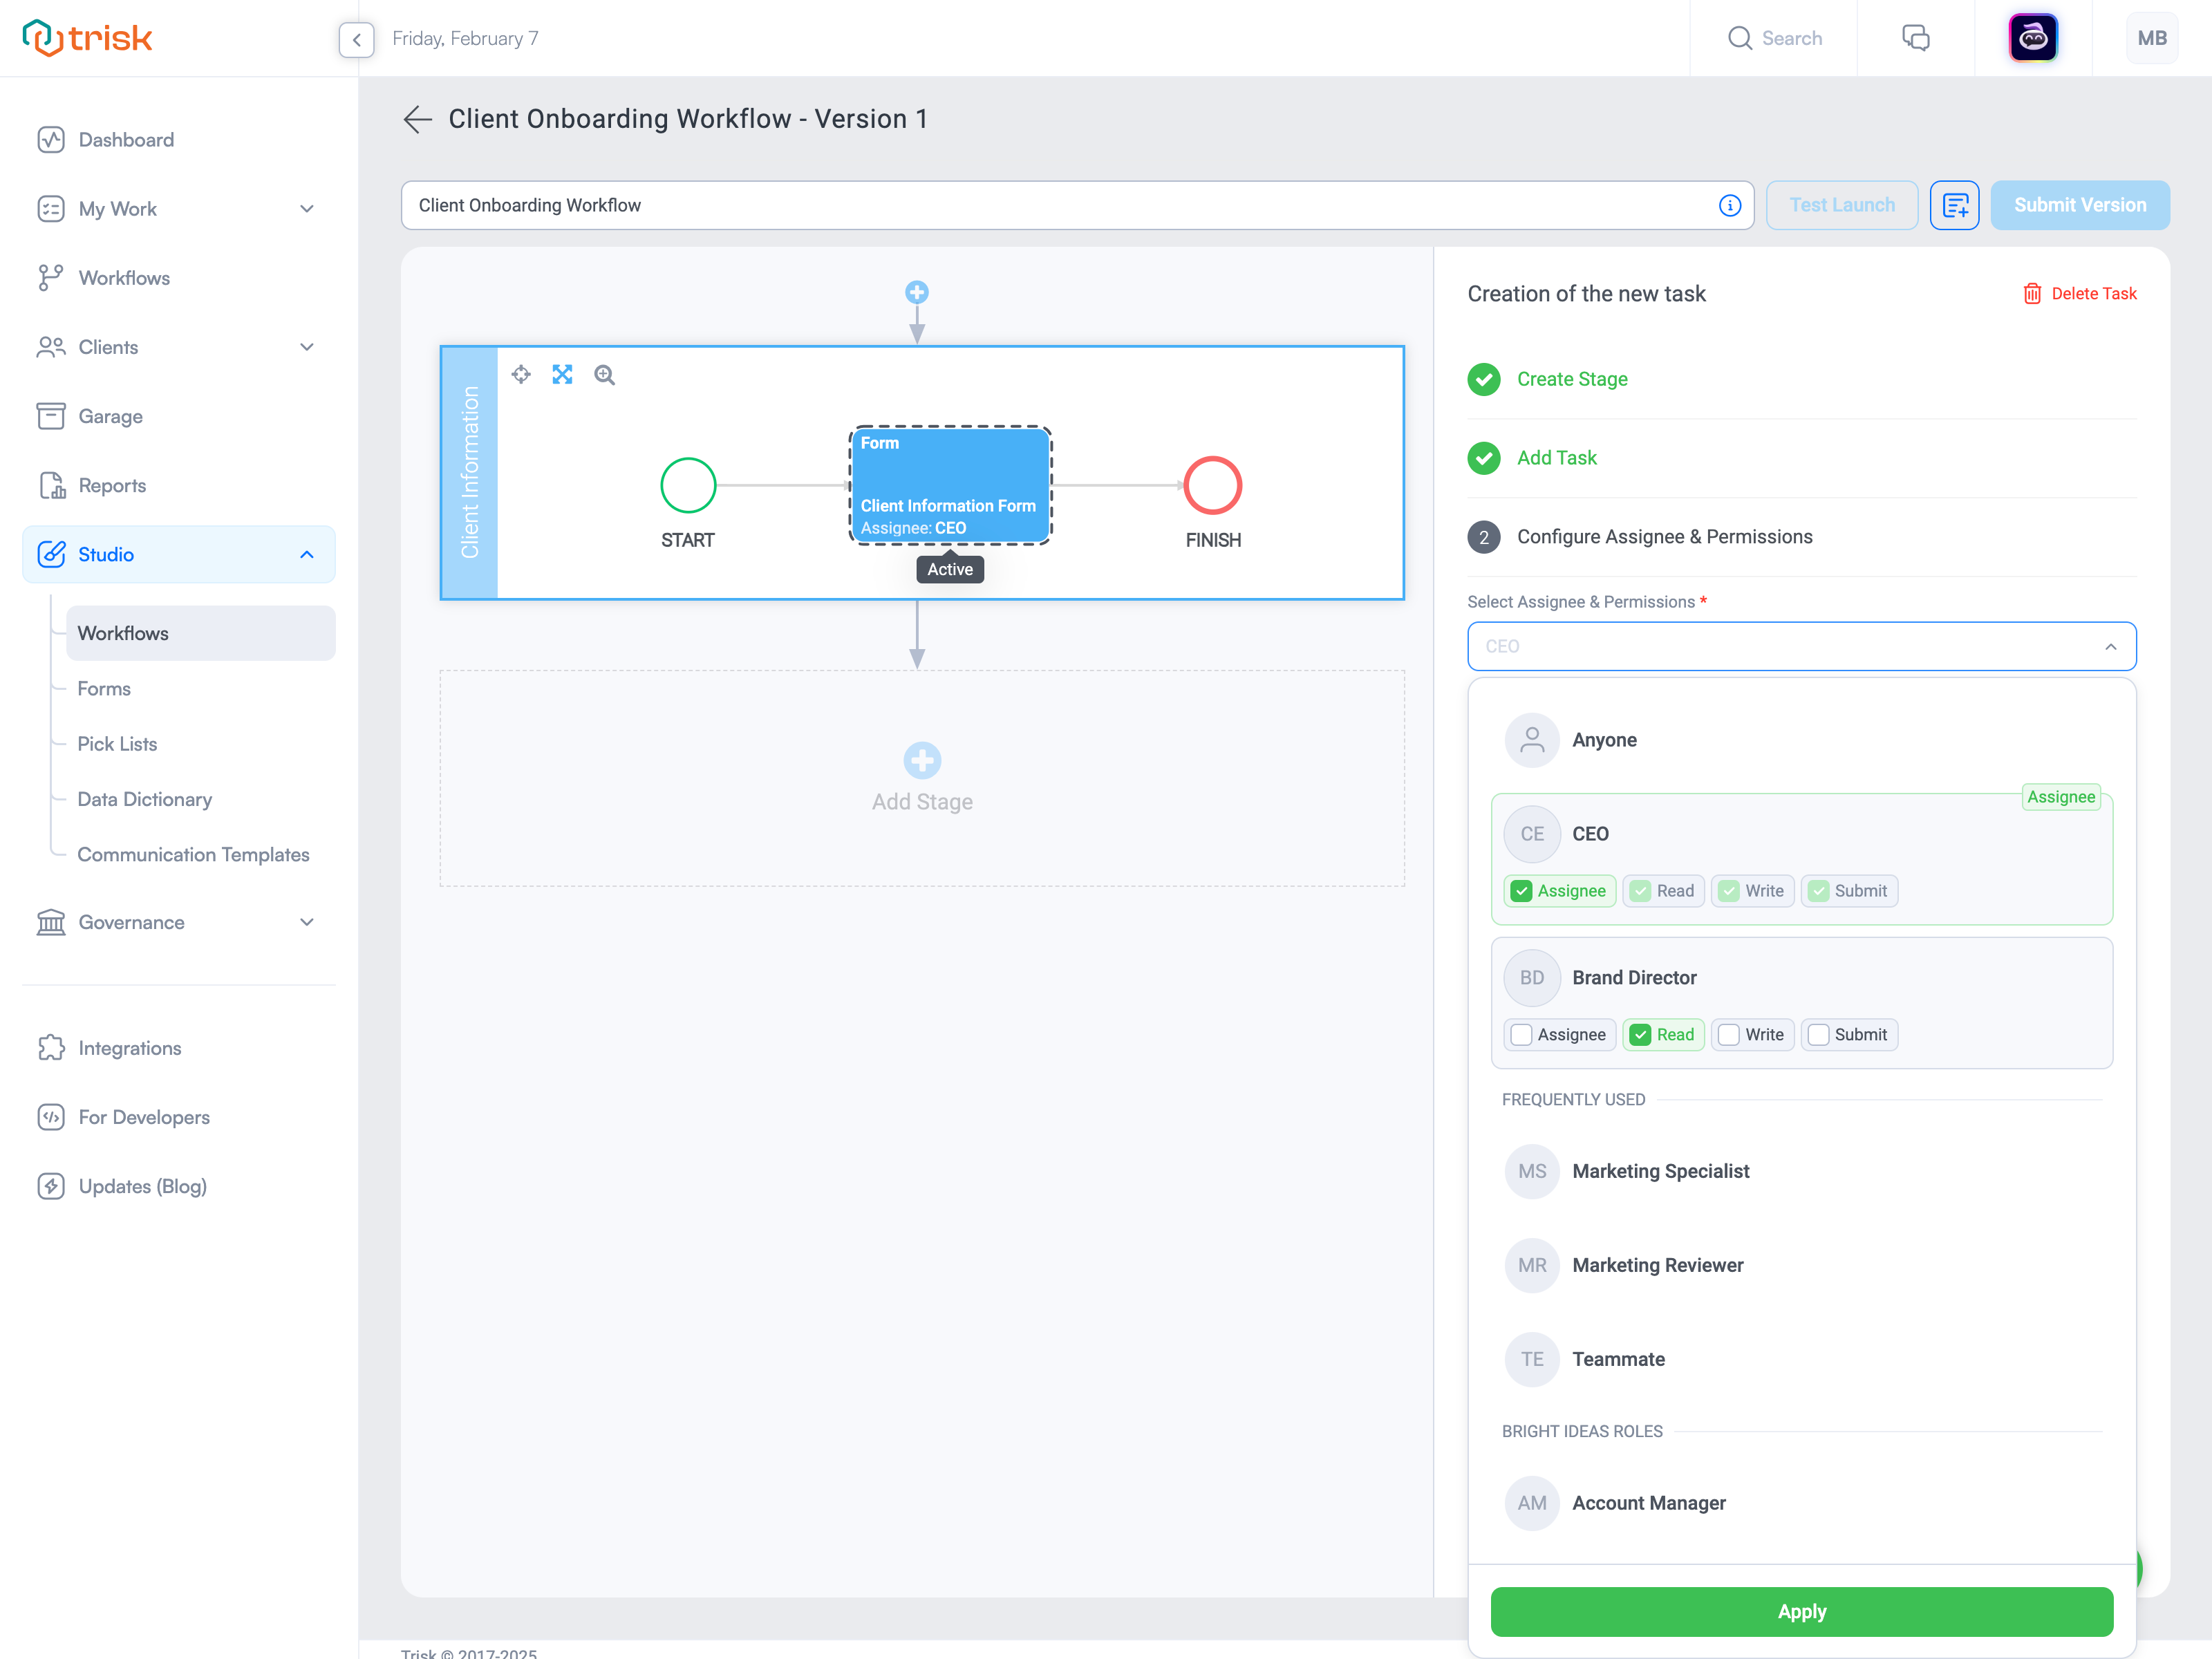Click the Add Task step
The image size is (2212, 1659).
[1557, 458]
